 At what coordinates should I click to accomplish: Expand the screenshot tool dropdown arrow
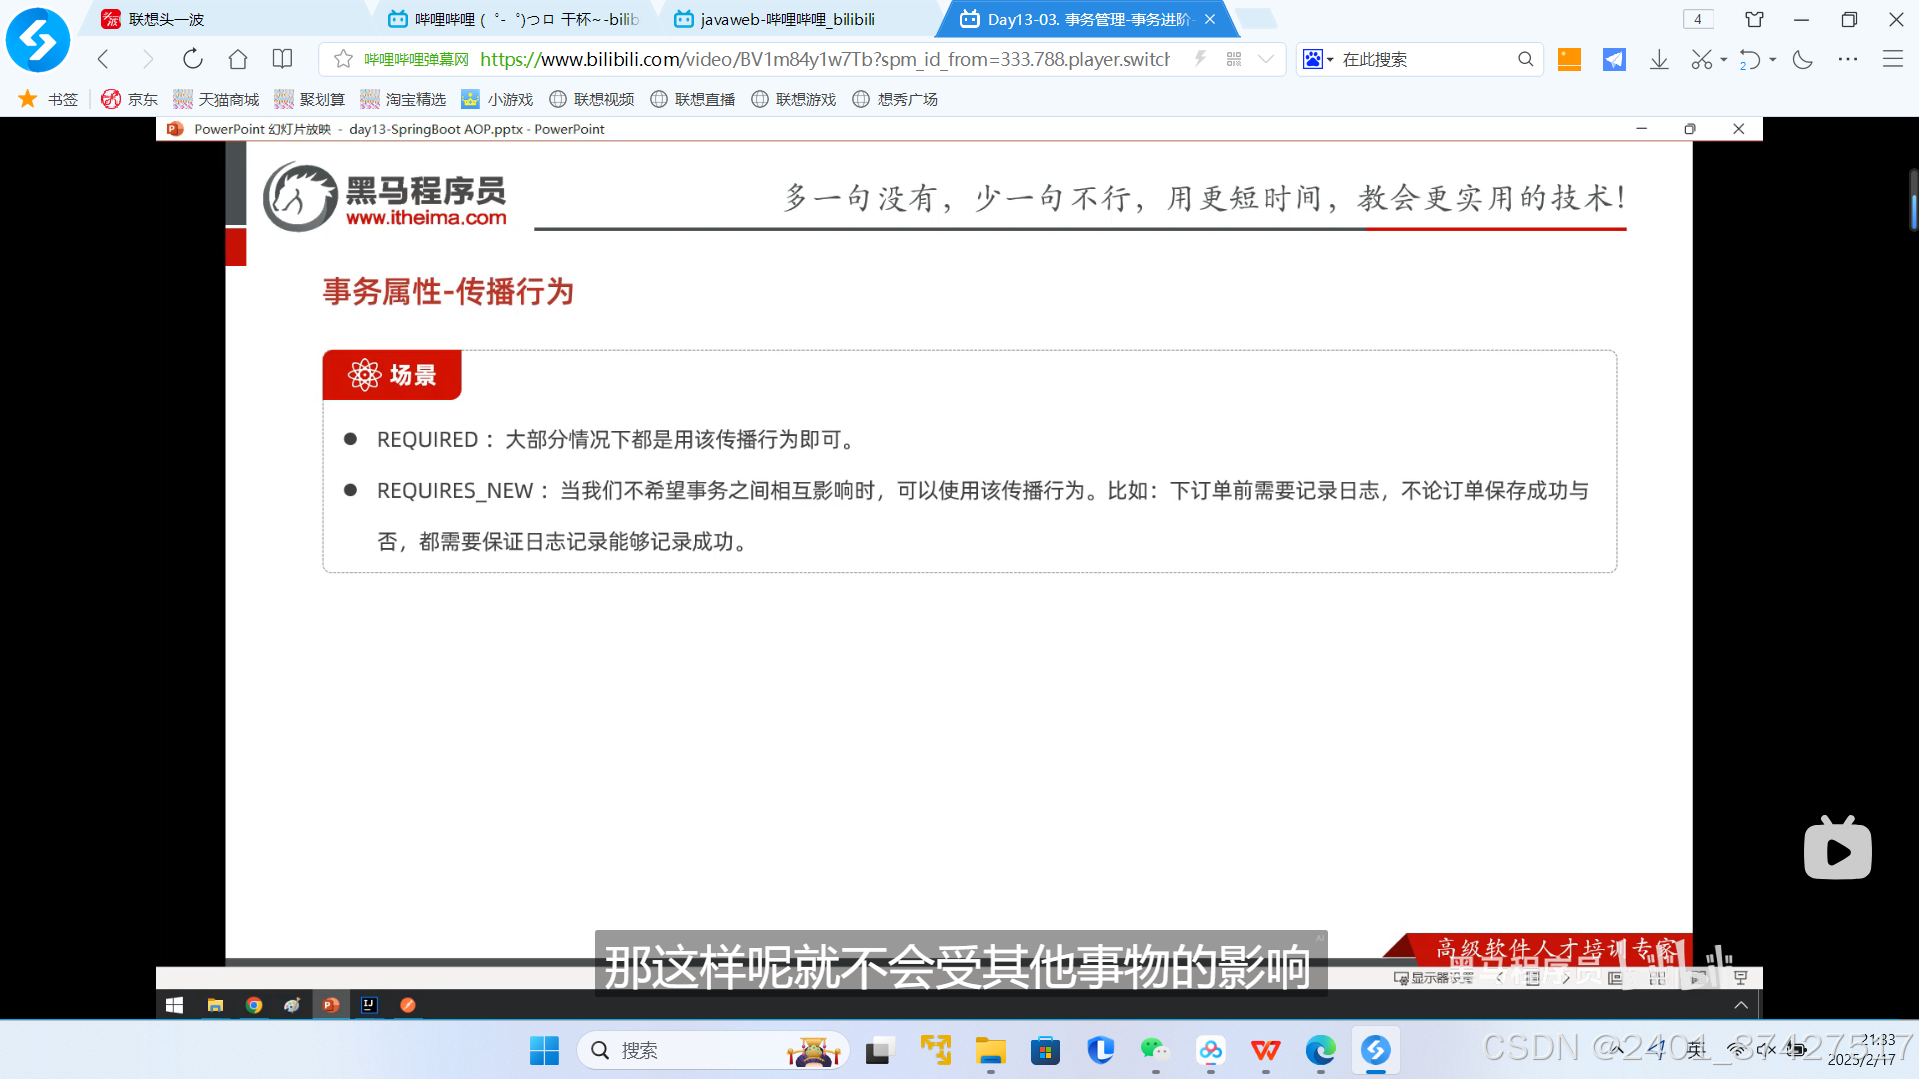[x=1724, y=59]
